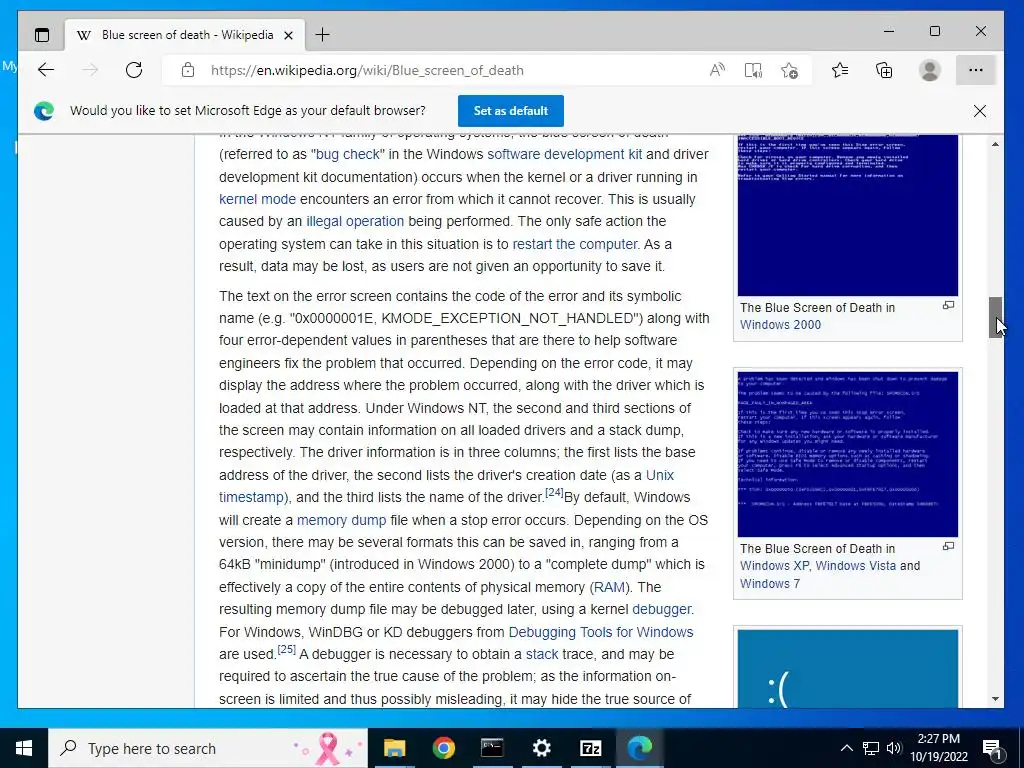Open the Windows XP blue screen thumbnail

click(x=848, y=455)
